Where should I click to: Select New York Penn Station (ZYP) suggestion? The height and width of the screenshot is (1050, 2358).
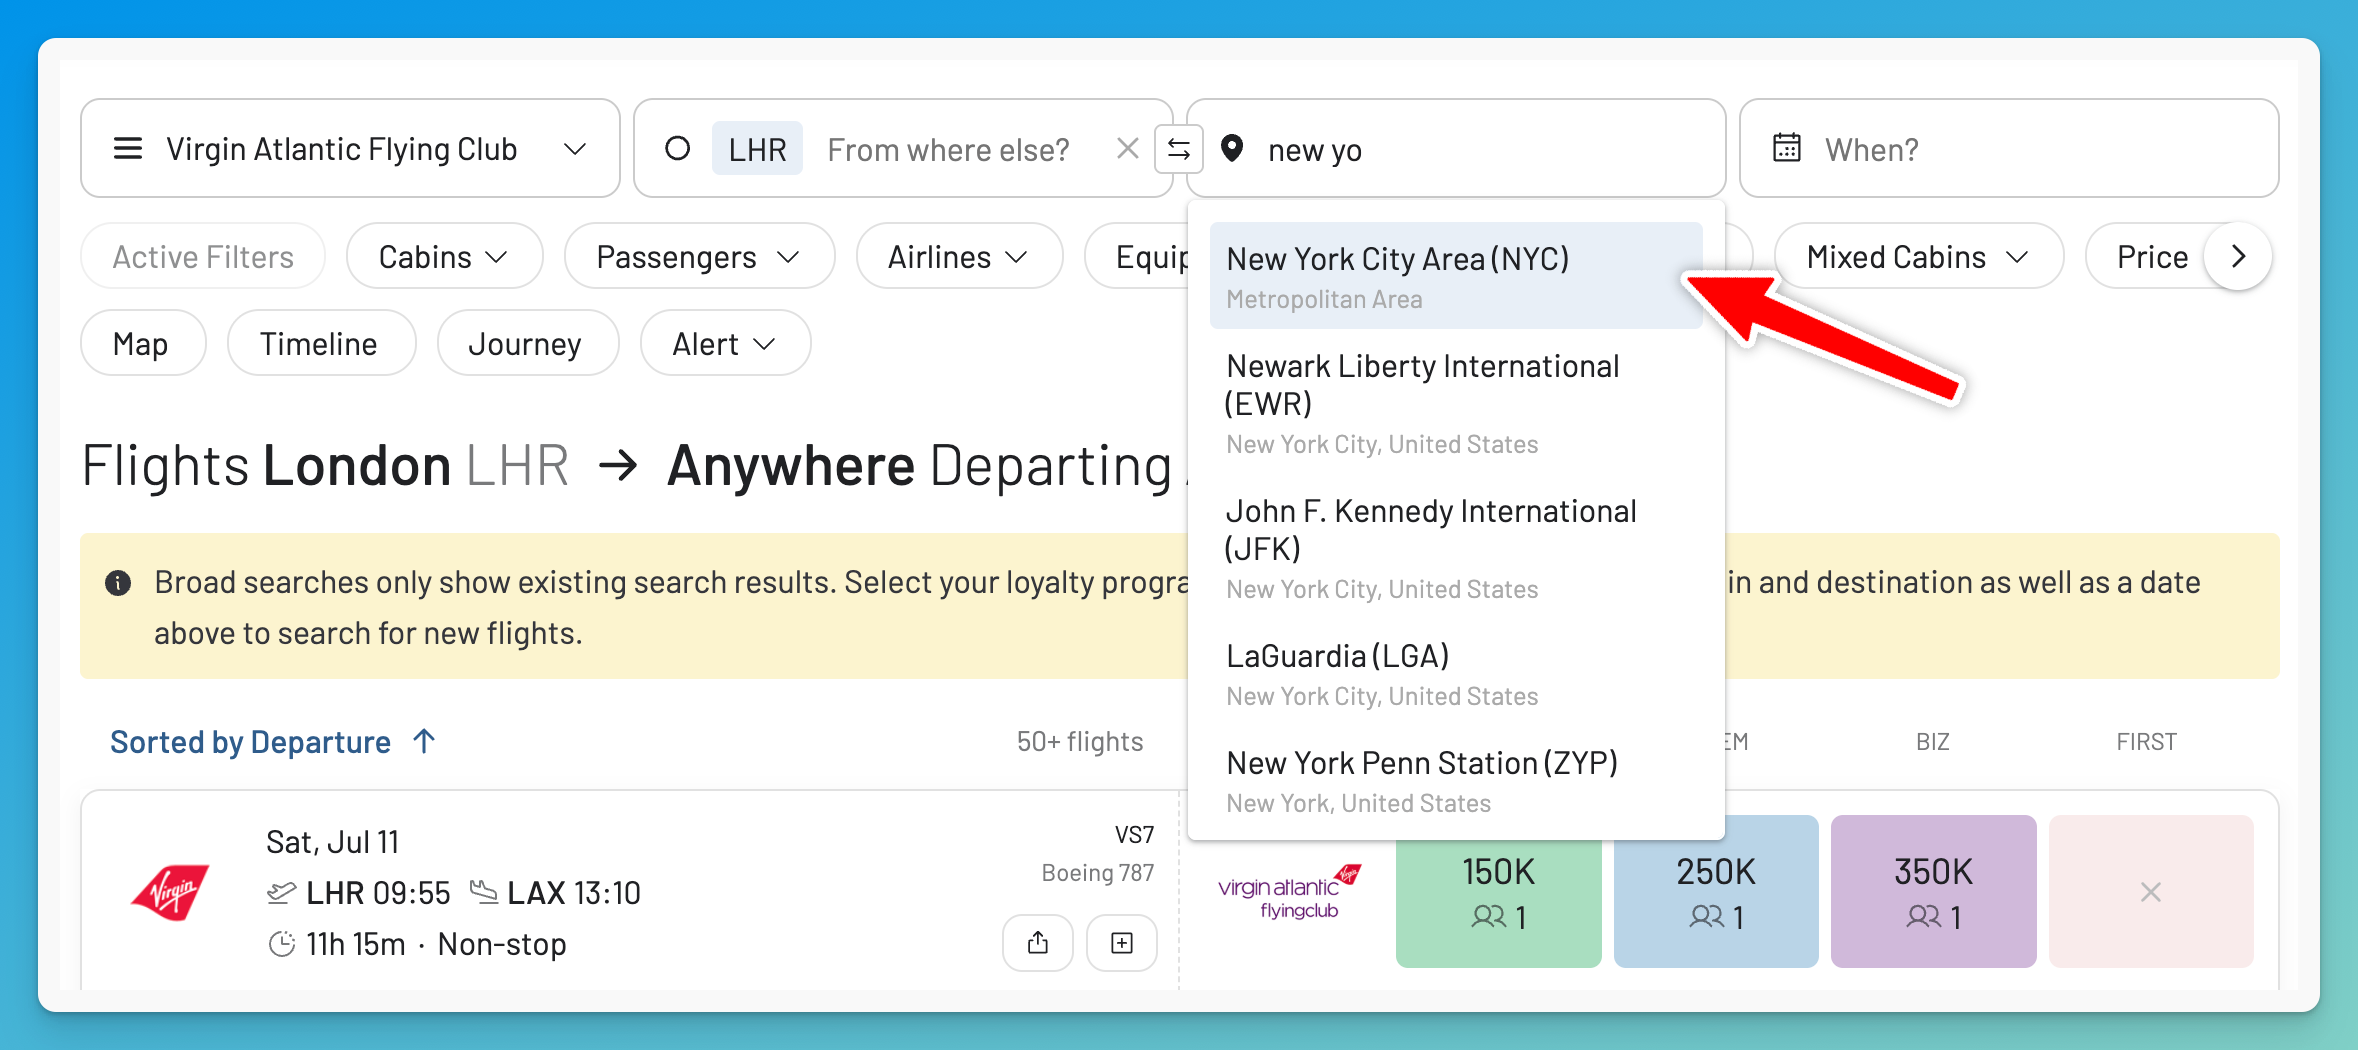(1456, 780)
